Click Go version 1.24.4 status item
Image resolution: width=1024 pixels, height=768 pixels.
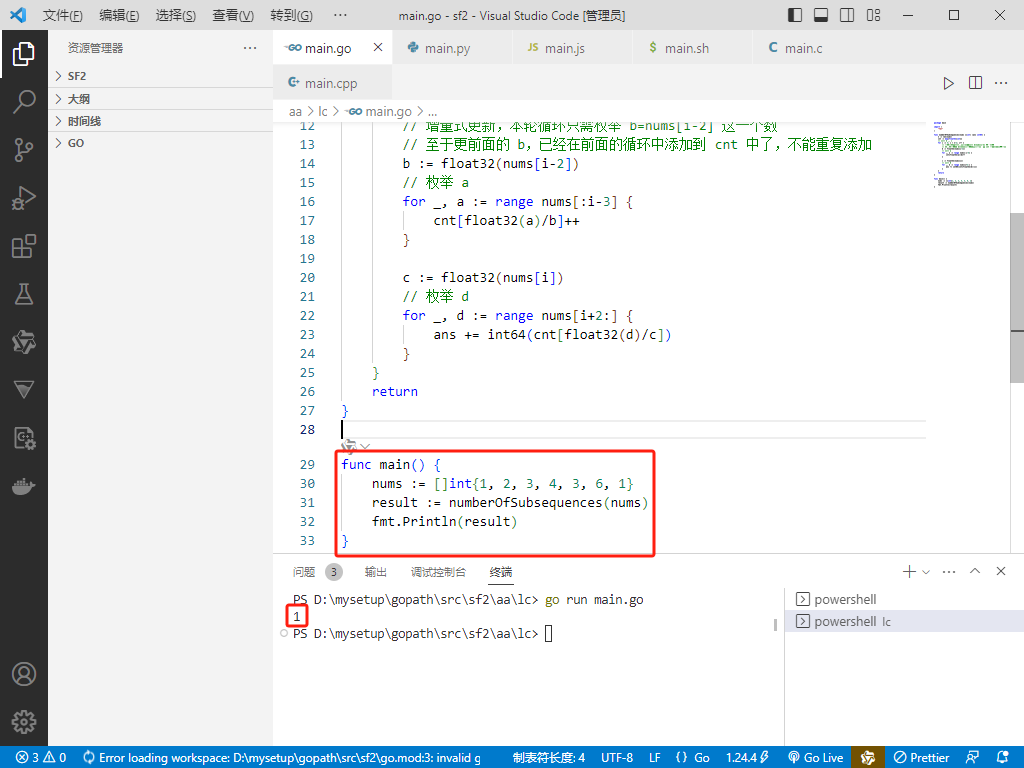tap(747, 758)
